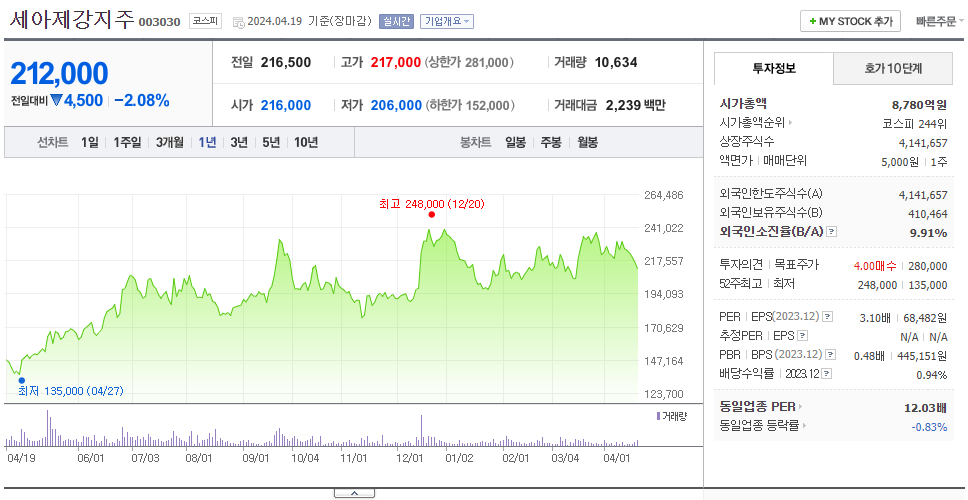Click the 외국인소진율 value 9.91%
Viewport: 968px width, 500px height.
928,233
